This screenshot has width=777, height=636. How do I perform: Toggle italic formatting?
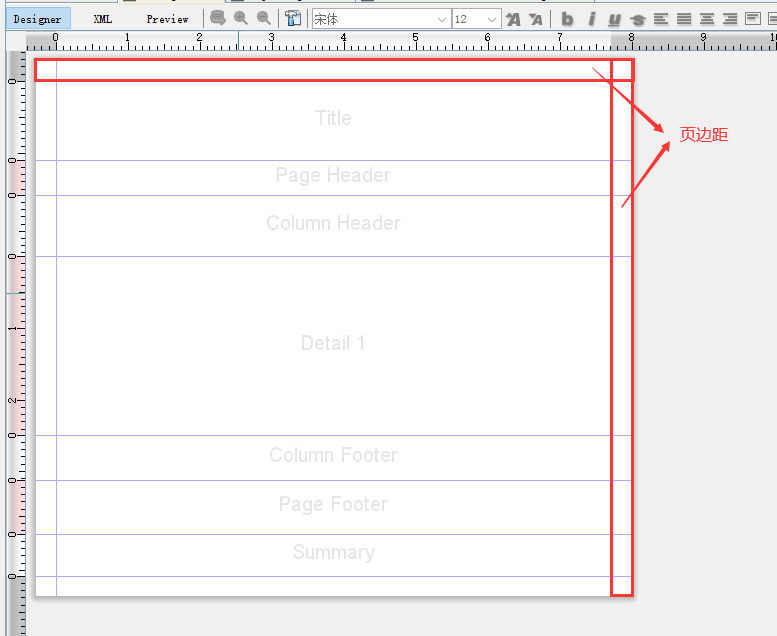(x=591, y=19)
